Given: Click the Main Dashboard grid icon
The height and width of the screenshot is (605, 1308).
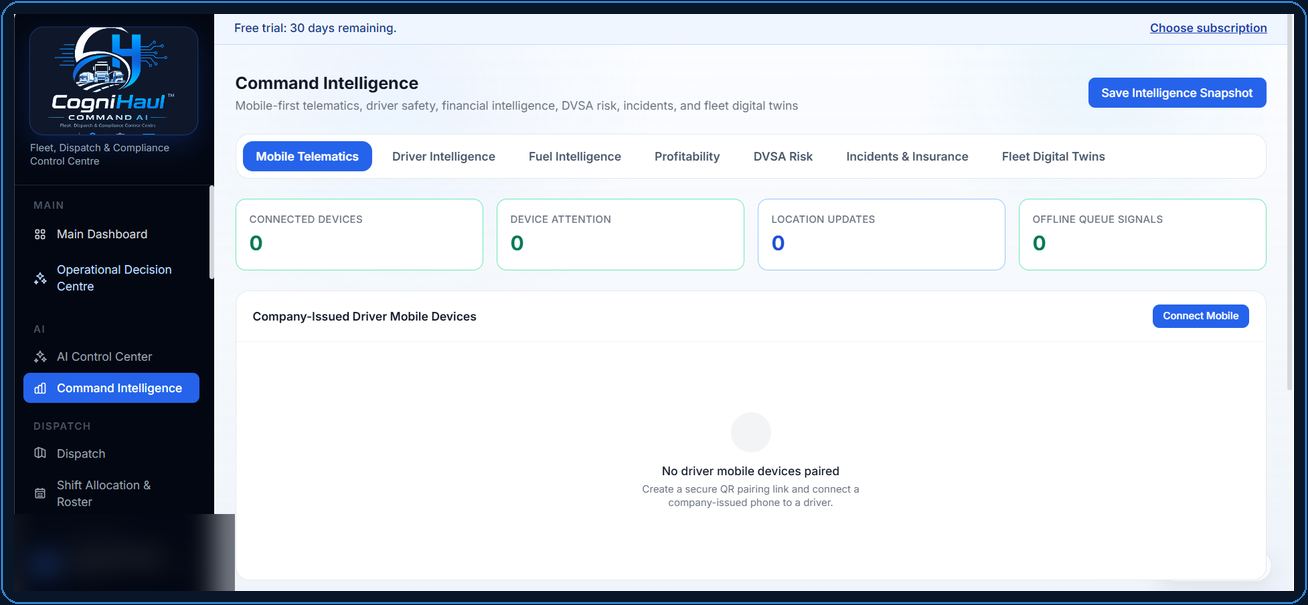Looking at the screenshot, I should pos(40,234).
